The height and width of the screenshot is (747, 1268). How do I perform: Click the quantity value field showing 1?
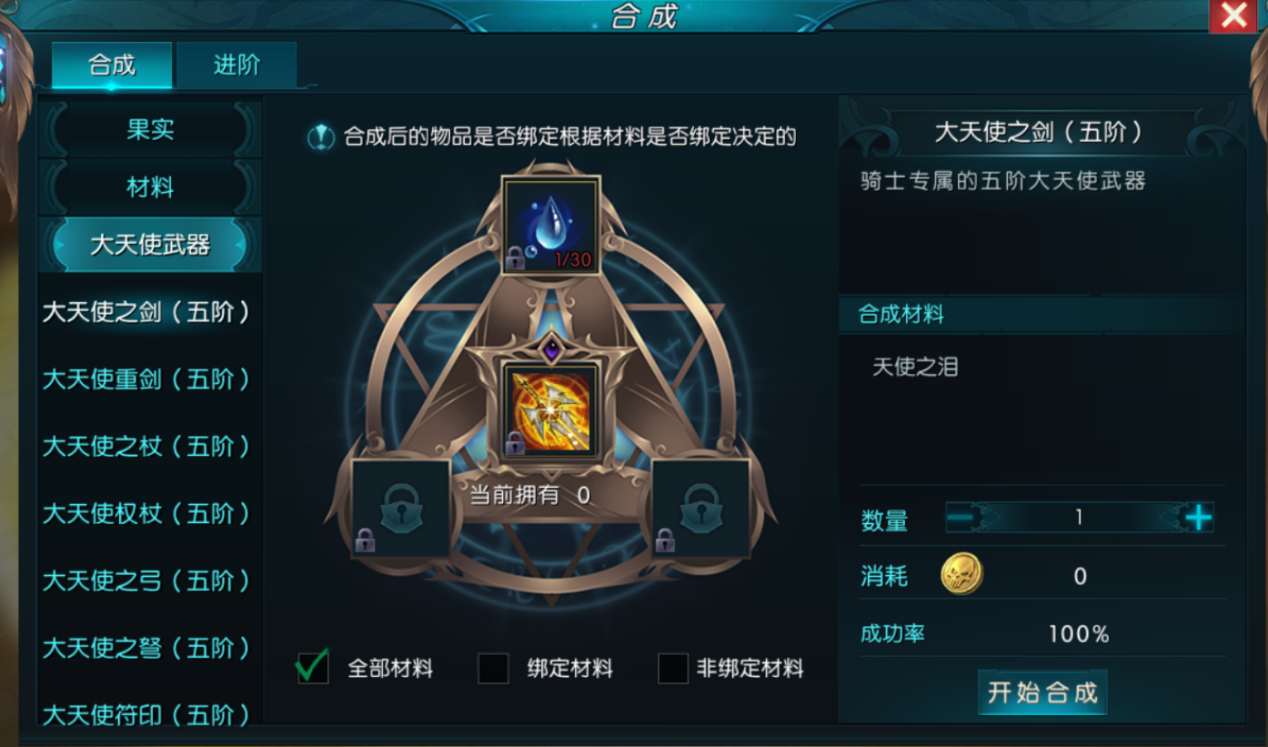point(1079,517)
